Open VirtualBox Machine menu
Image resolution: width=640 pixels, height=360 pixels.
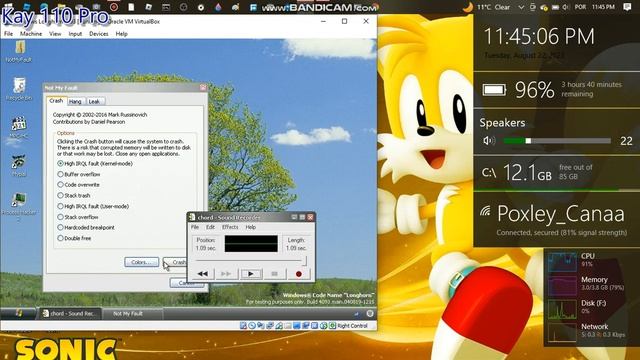click(x=31, y=34)
